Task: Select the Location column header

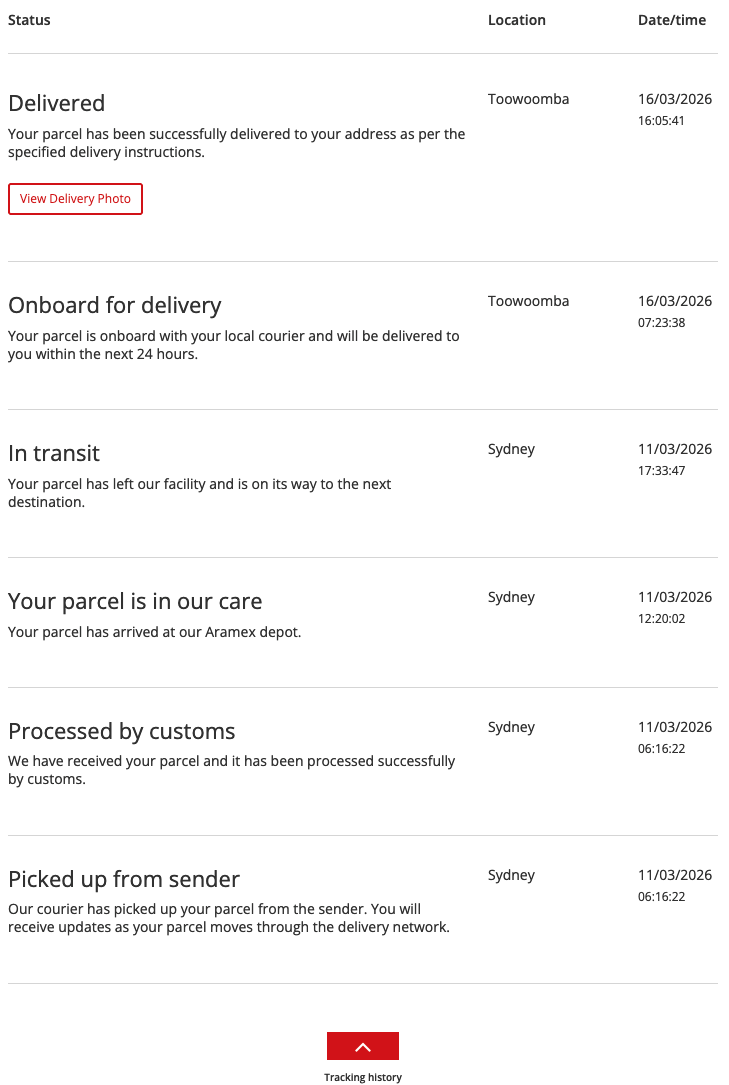Action: pyautogui.click(x=516, y=20)
